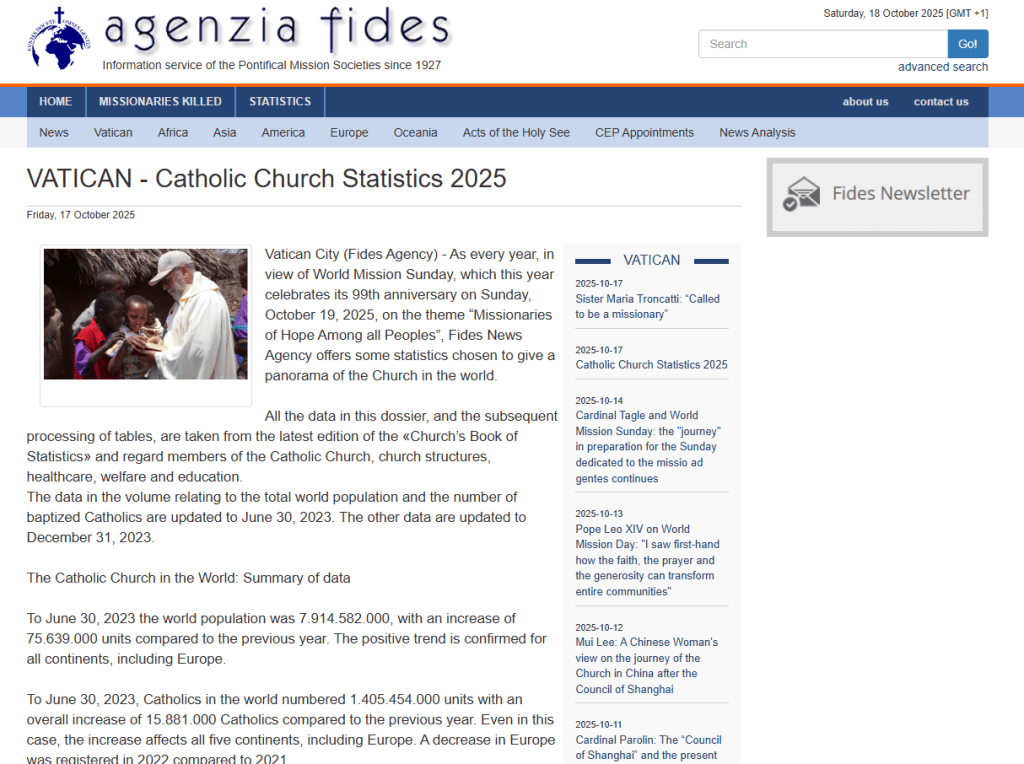Select the Oceania section tab

[x=415, y=133]
